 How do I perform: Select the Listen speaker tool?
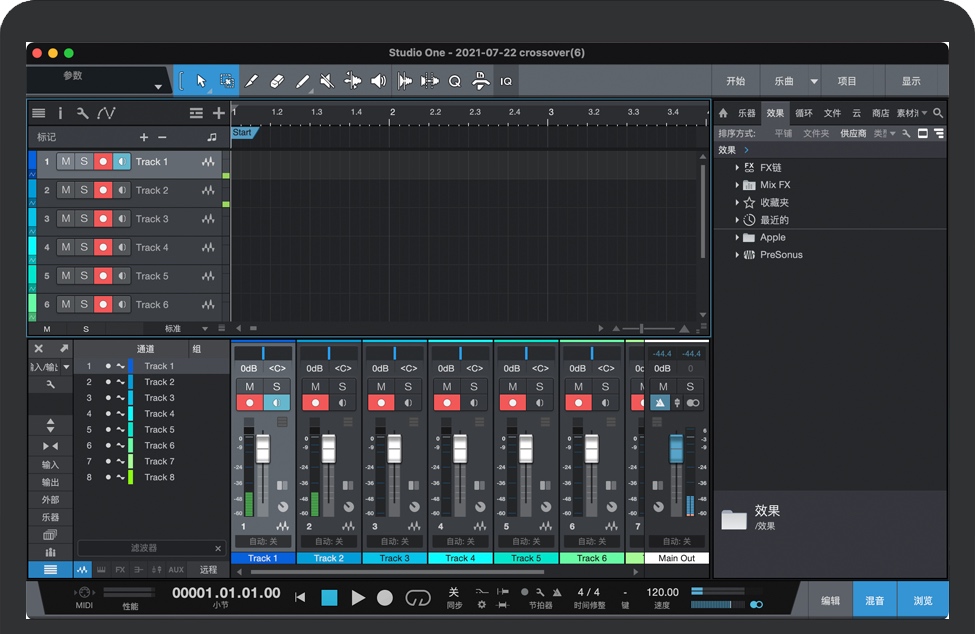pos(378,81)
